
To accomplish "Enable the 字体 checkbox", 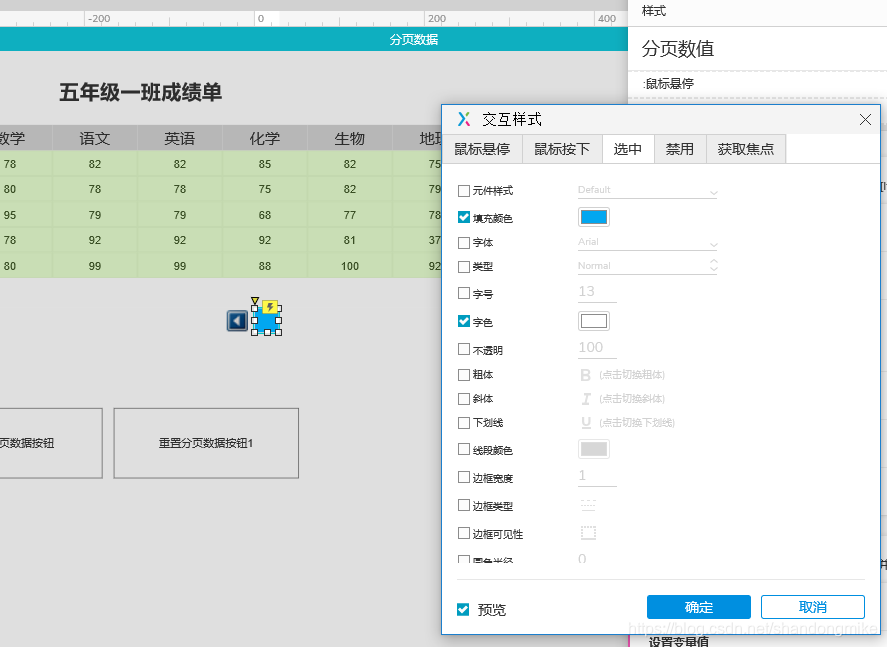I will (x=464, y=243).
